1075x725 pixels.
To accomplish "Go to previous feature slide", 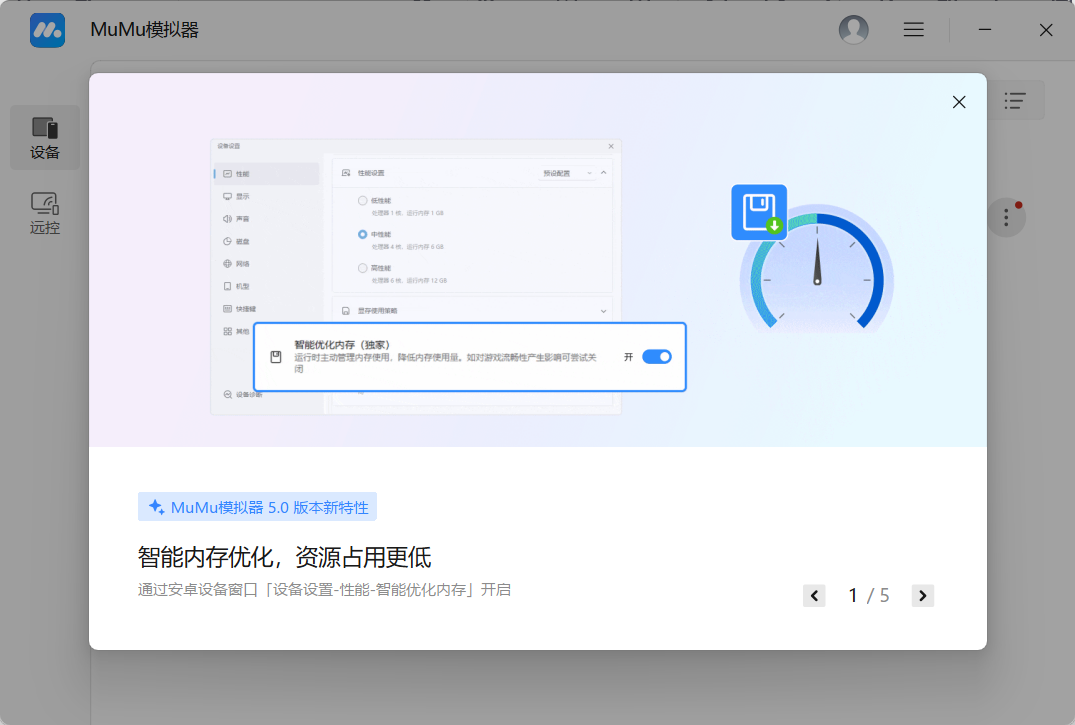I will 814,595.
